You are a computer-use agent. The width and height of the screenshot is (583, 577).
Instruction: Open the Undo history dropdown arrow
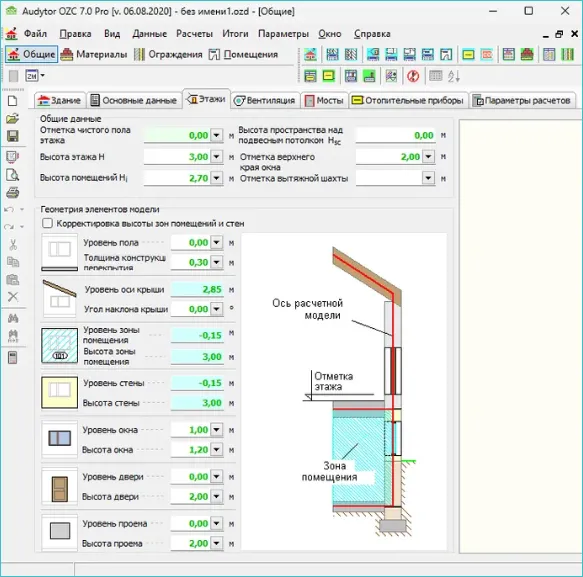point(22,210)
